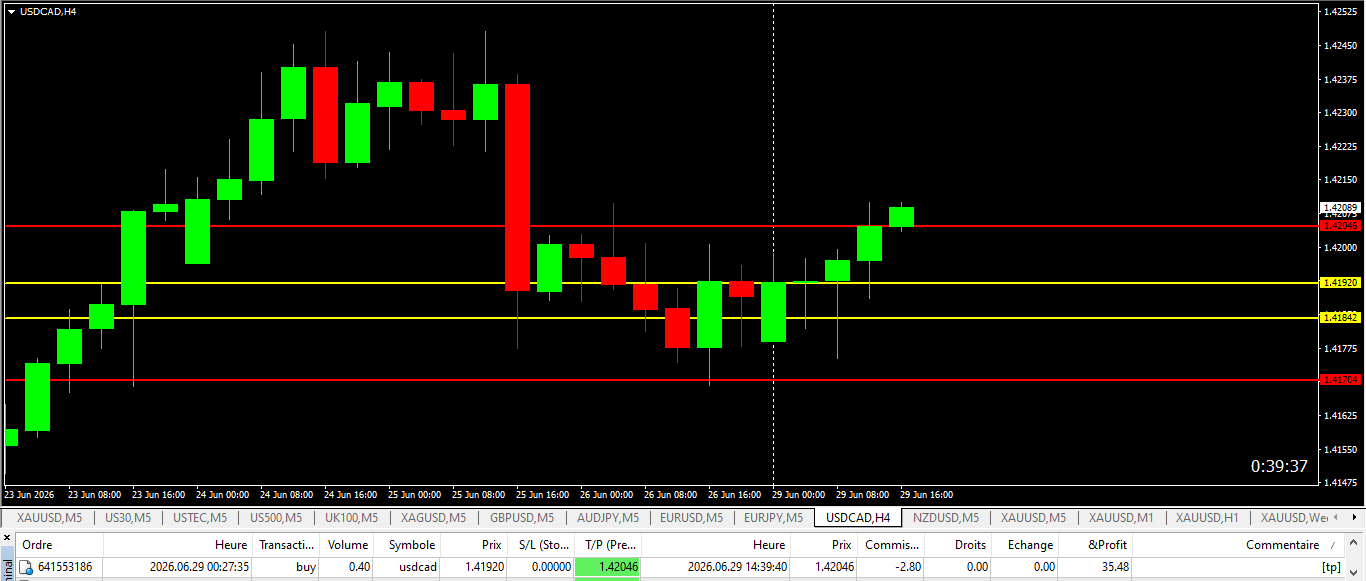This screenshot has width=1366, height=581.
Task: Click the sort arrow in Commentaire column header
Action: tap(1331, 545)
